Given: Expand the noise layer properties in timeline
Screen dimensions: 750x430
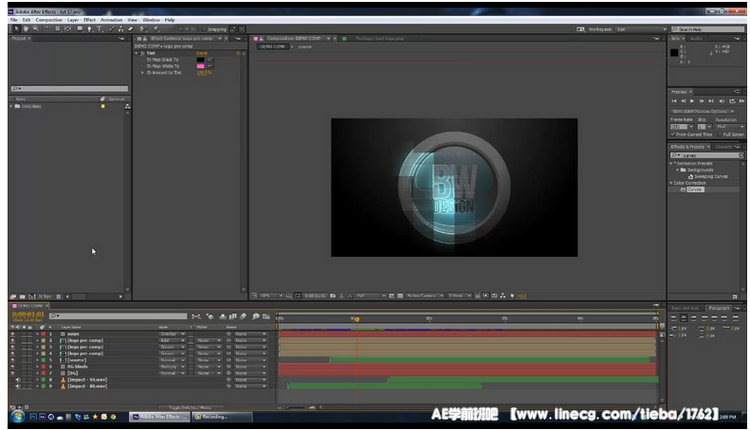Looking at the screenshot, I should pyautogui.click(x=37, y=334).
